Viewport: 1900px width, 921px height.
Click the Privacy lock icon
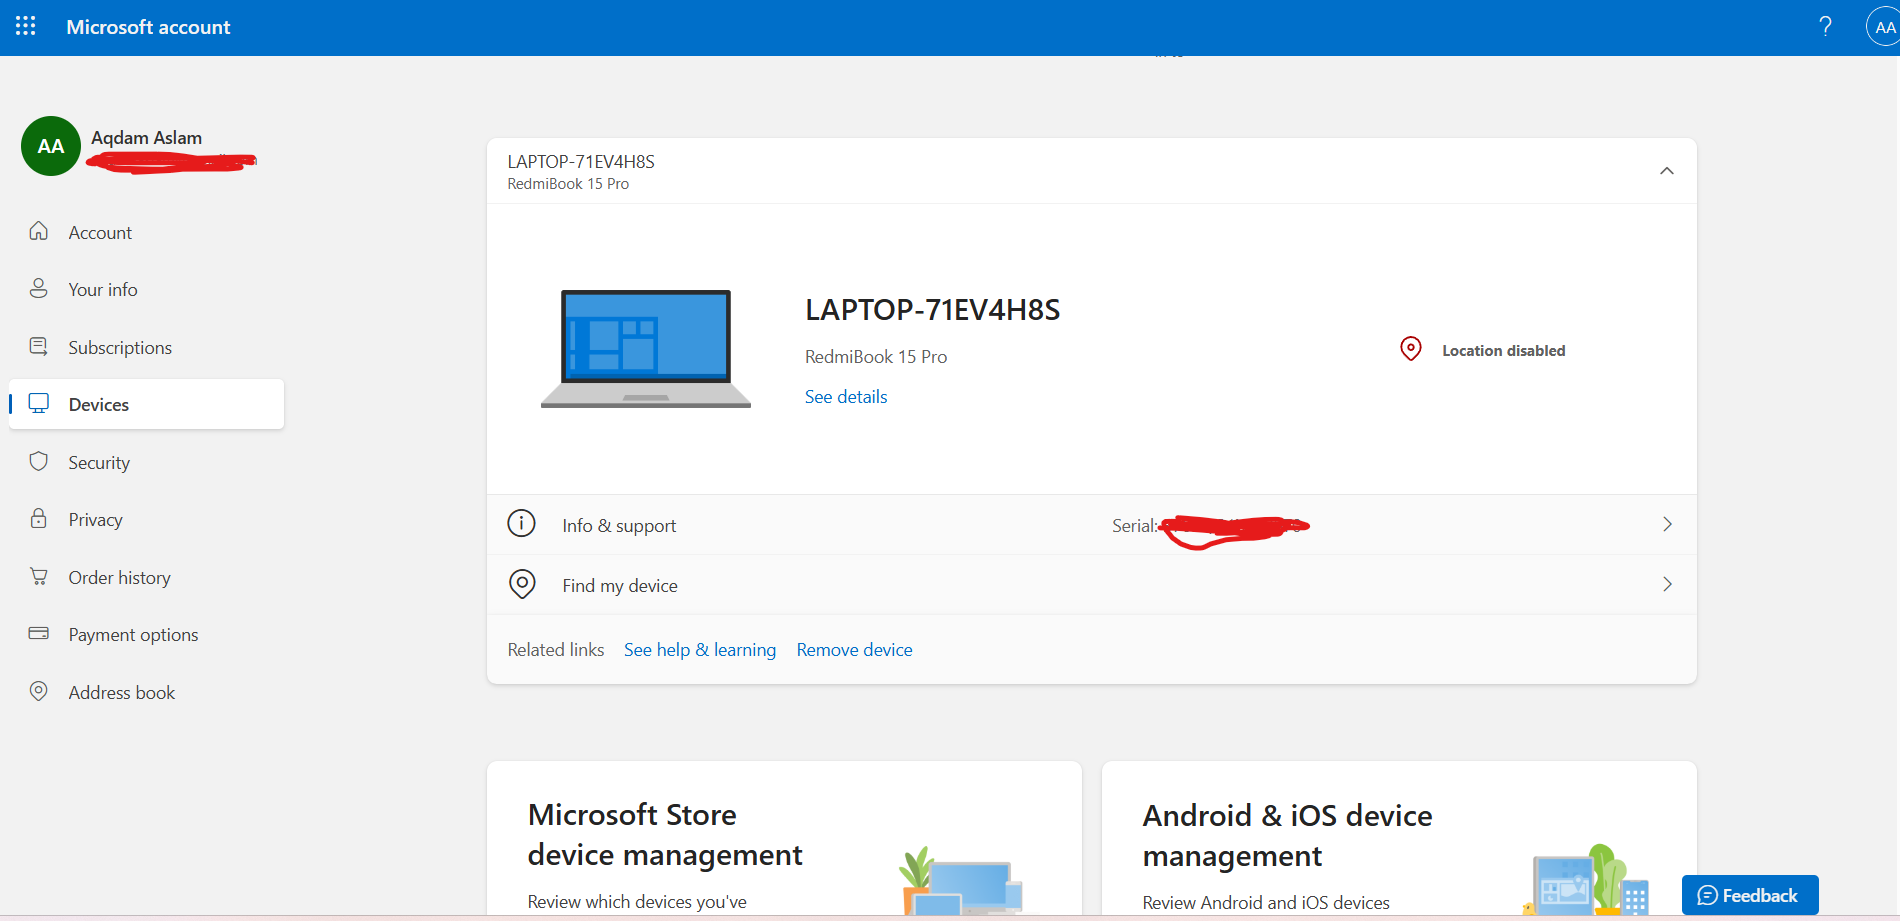pos(39,518)
